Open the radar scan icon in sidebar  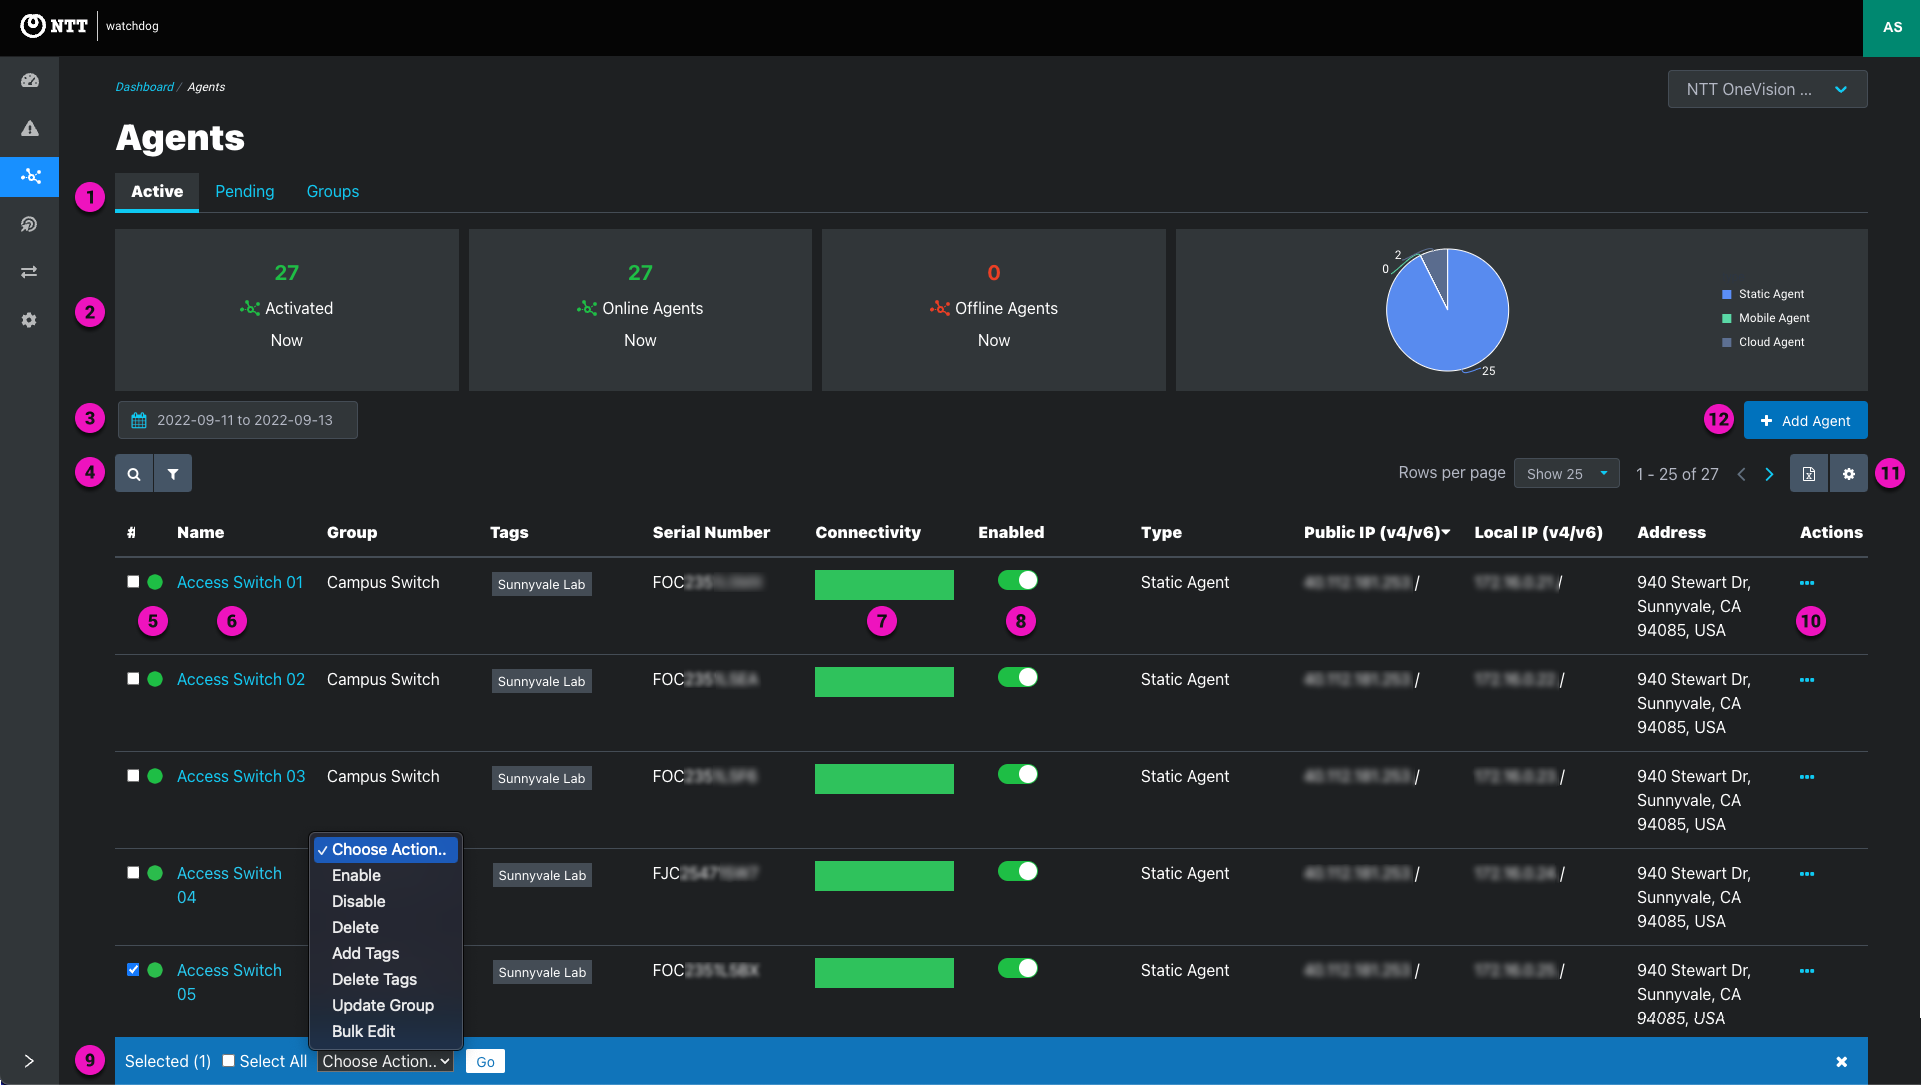pos(30,224)
